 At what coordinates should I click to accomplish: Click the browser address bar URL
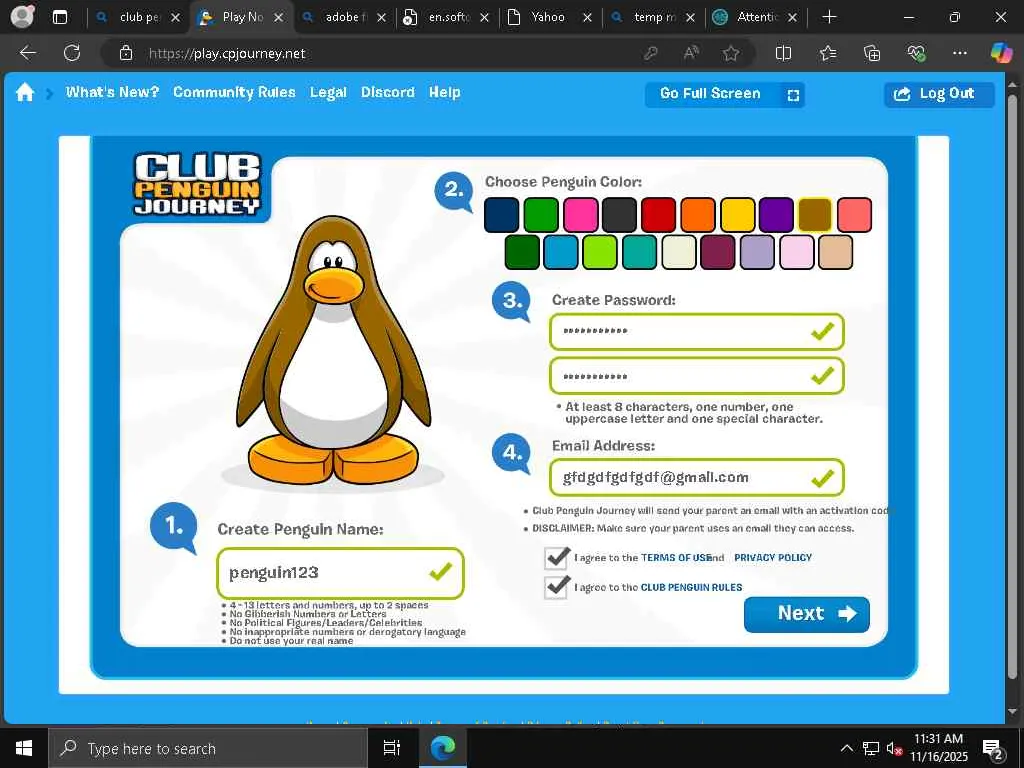coord(227,54)
